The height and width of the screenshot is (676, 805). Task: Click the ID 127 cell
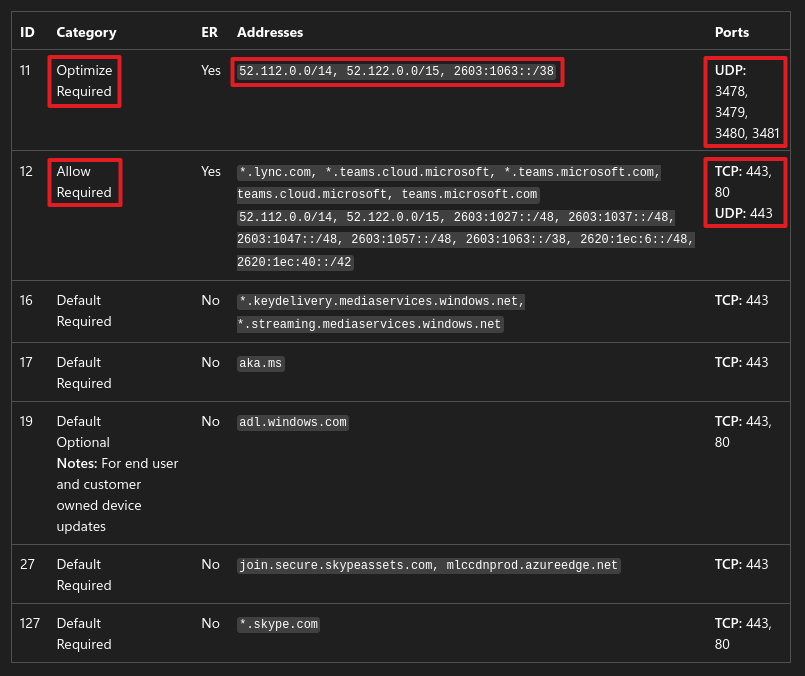pos(30,623)
